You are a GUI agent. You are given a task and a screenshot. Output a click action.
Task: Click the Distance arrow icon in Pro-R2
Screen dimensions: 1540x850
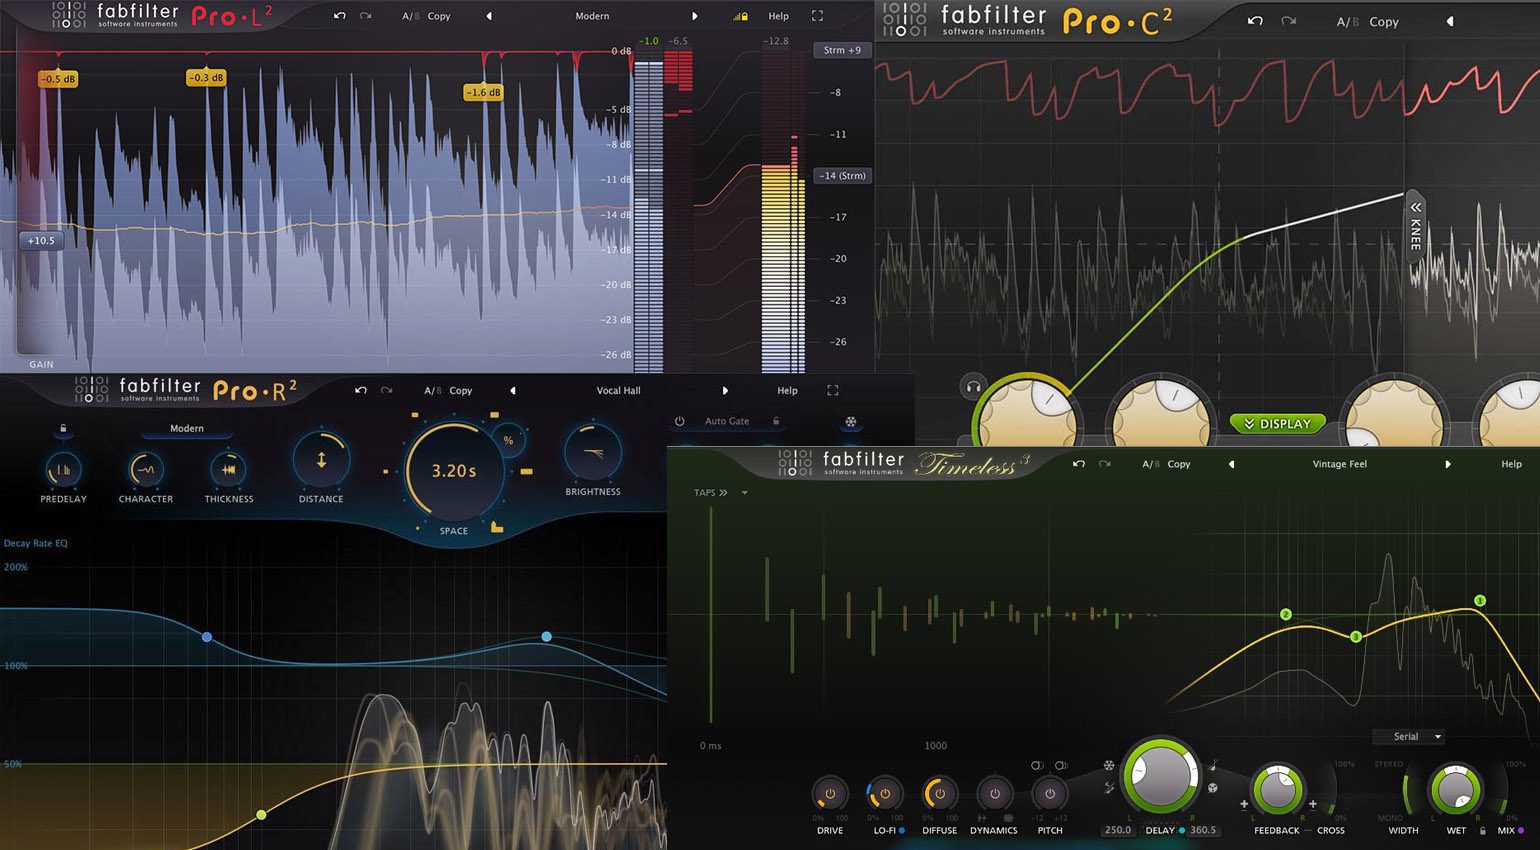[x=320, y=462]
